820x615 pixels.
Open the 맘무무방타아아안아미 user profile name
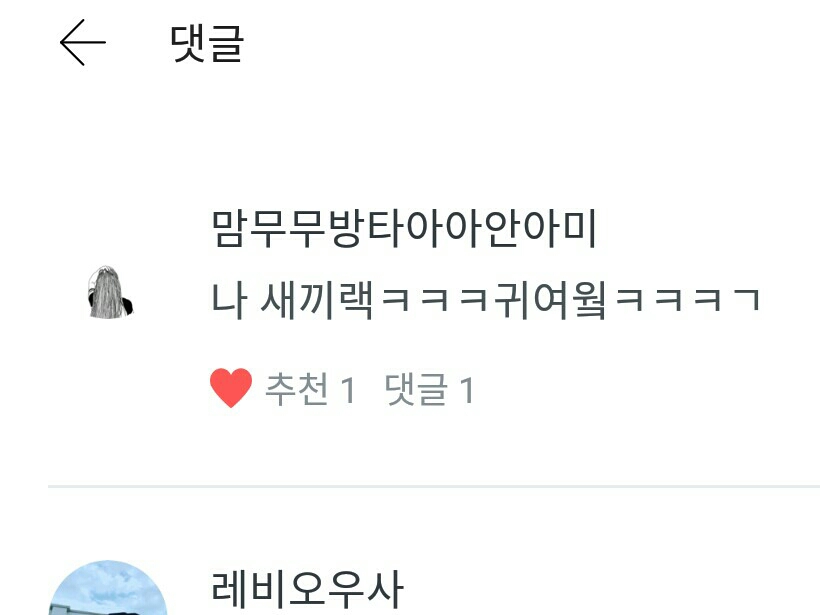coord(404,229)
